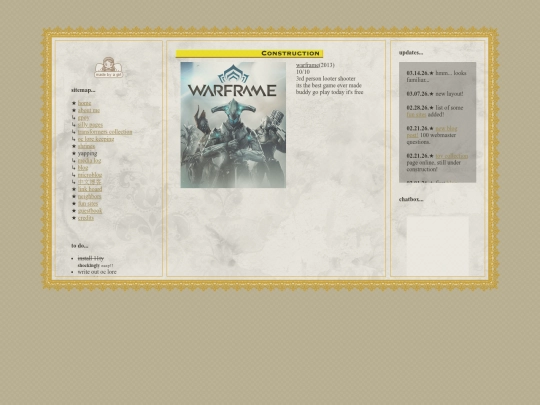
Task: Click the 'to do...' heading
Action: pyautogui.click(x=80, y=246)
